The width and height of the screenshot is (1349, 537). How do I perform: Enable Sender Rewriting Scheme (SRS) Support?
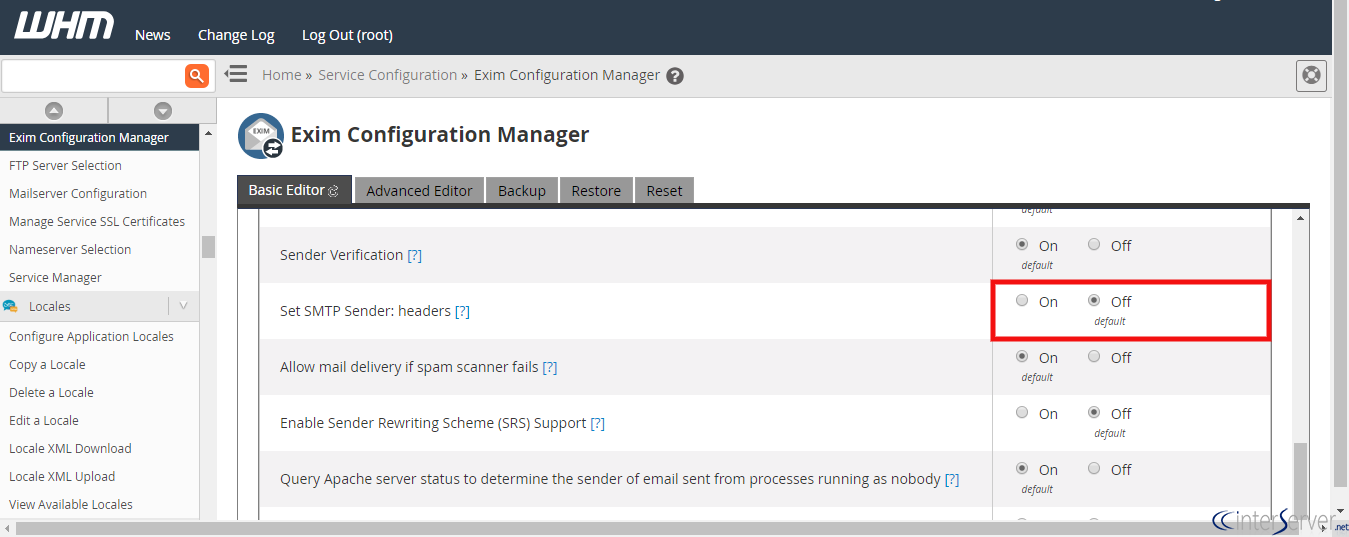(1021, 412)
